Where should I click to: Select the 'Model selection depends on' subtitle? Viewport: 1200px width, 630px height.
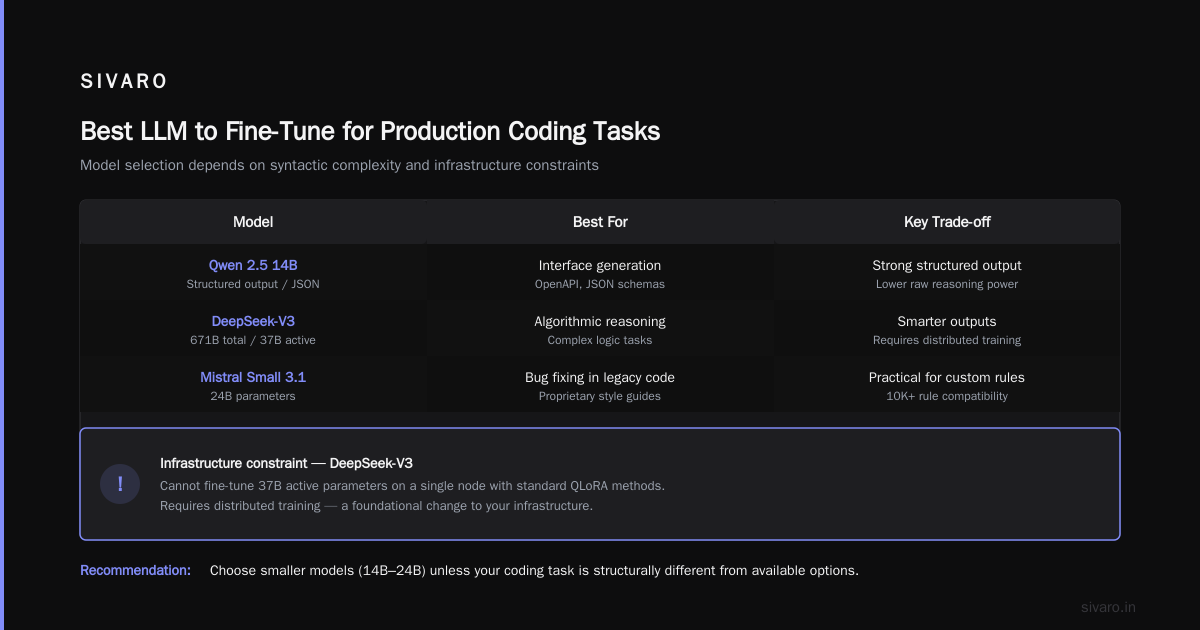pyautogui.click(x=339, y=165)
